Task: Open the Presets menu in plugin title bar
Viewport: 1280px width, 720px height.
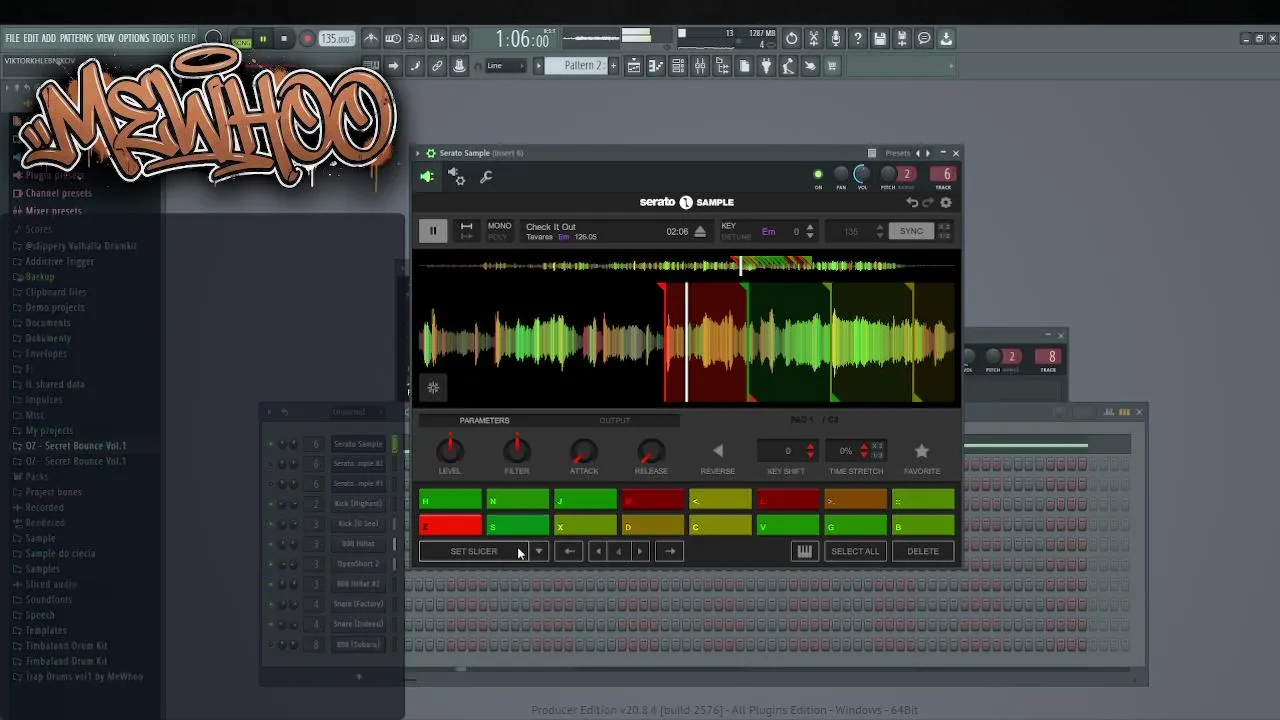Action: (x=898, y=153)
